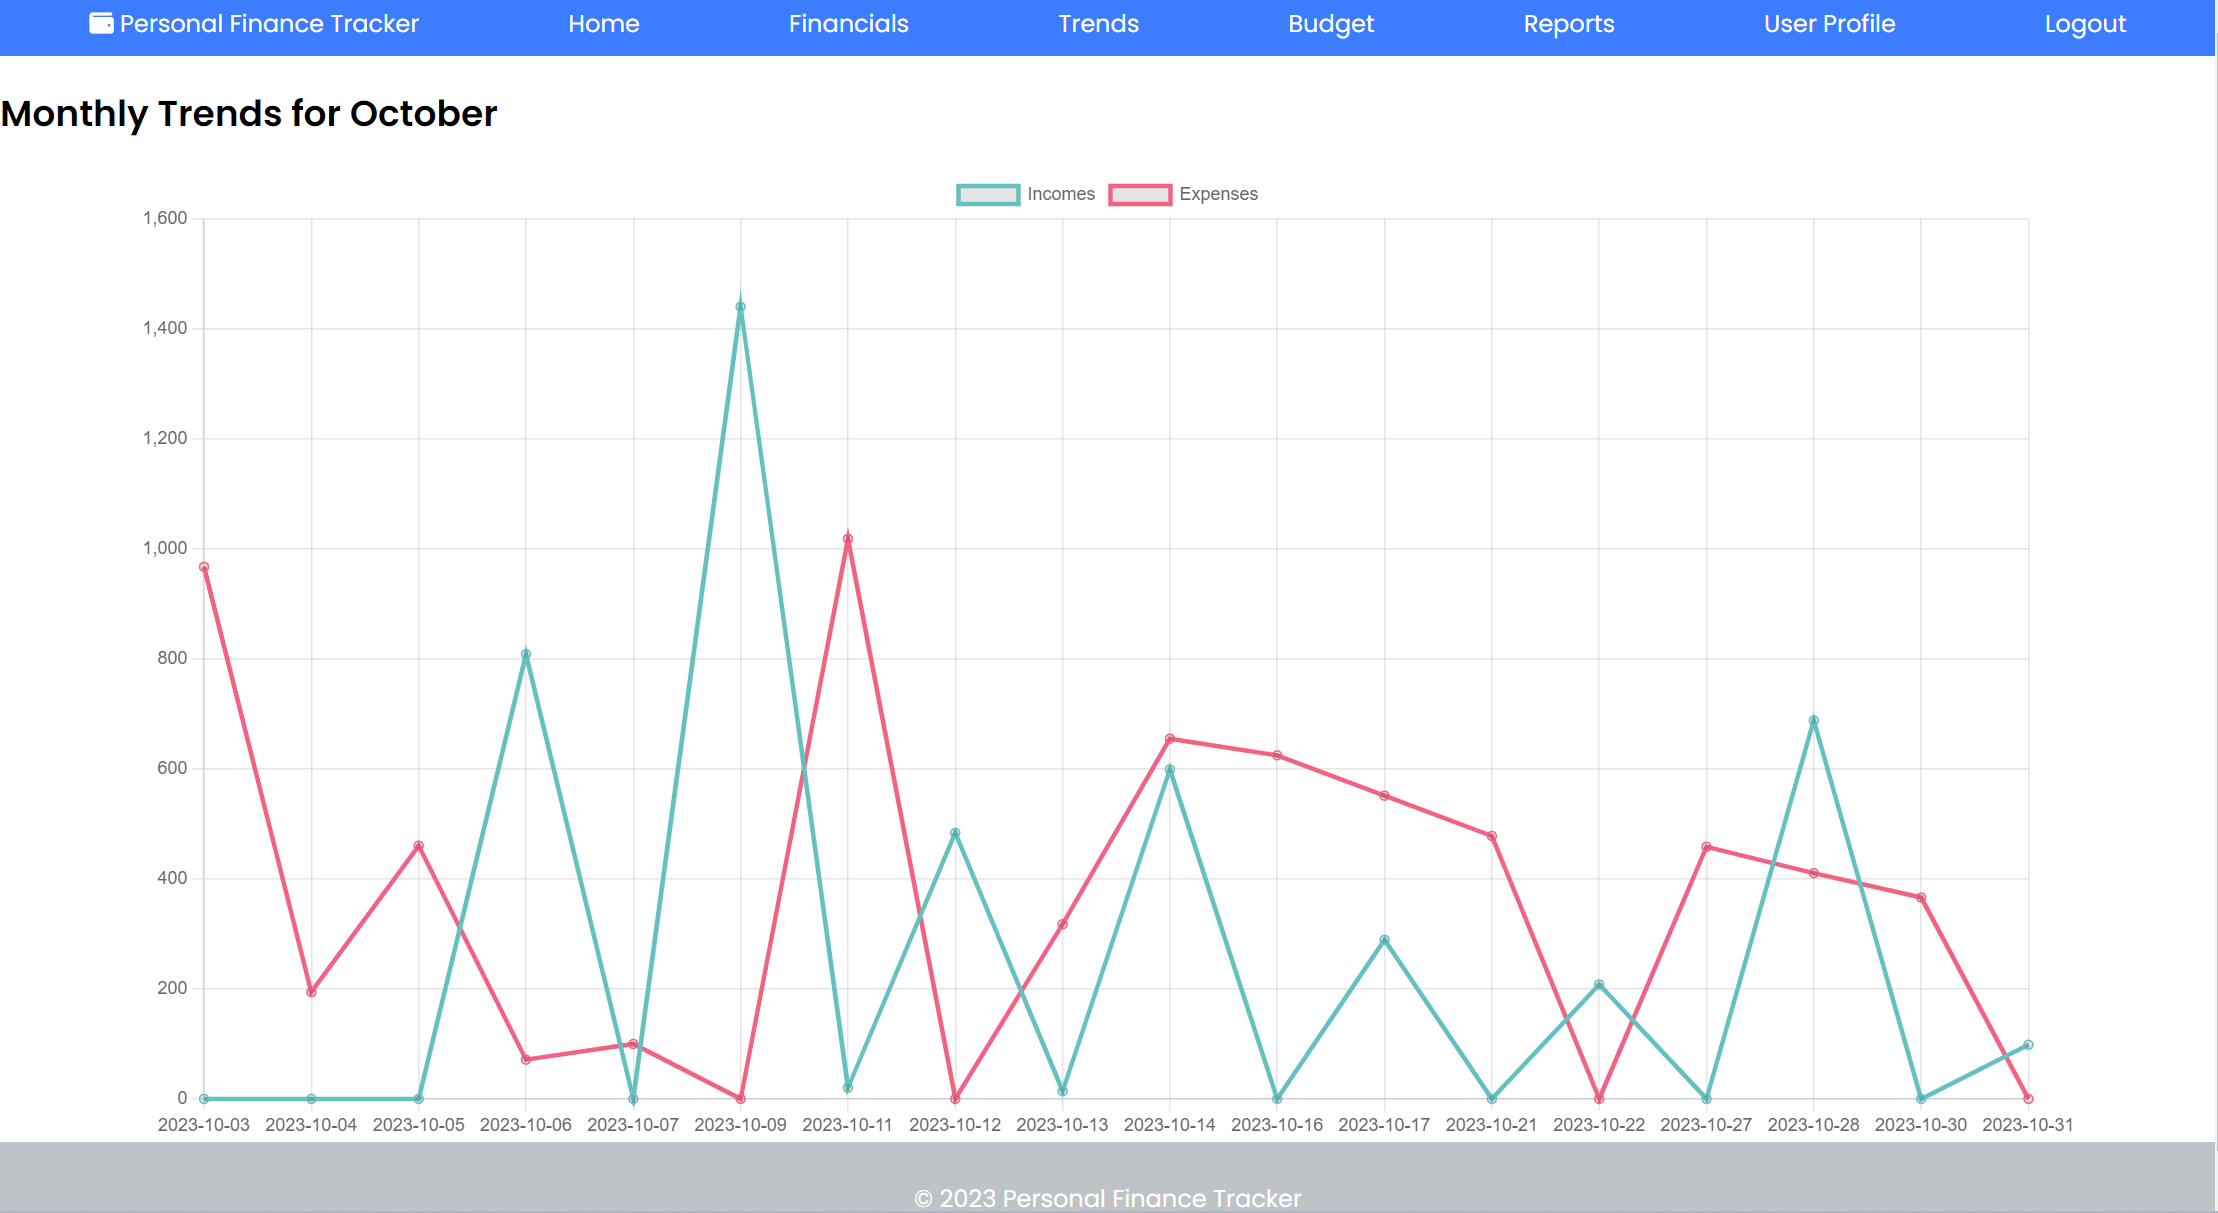
Task: Click the Incomes point on 2023-10-17
Action: [1384, 940]
